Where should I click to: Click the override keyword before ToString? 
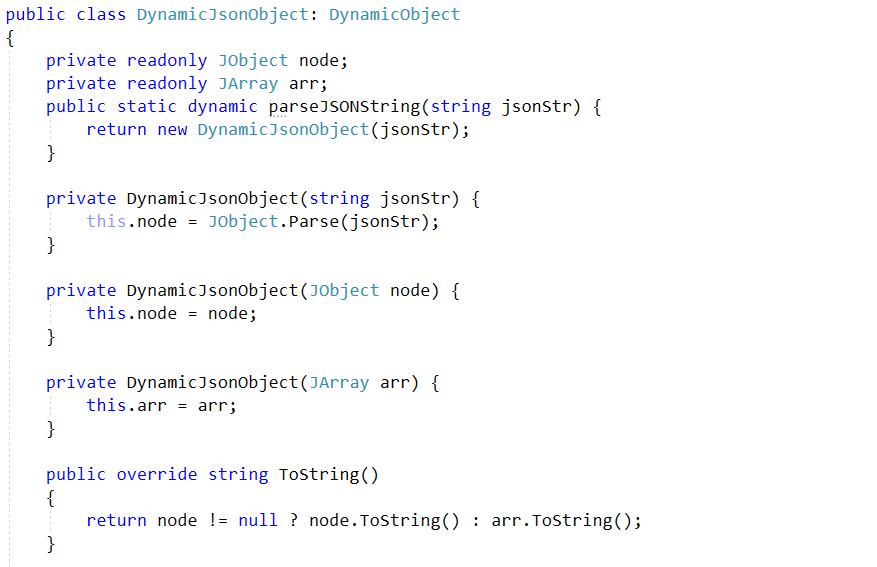[157, 474]
